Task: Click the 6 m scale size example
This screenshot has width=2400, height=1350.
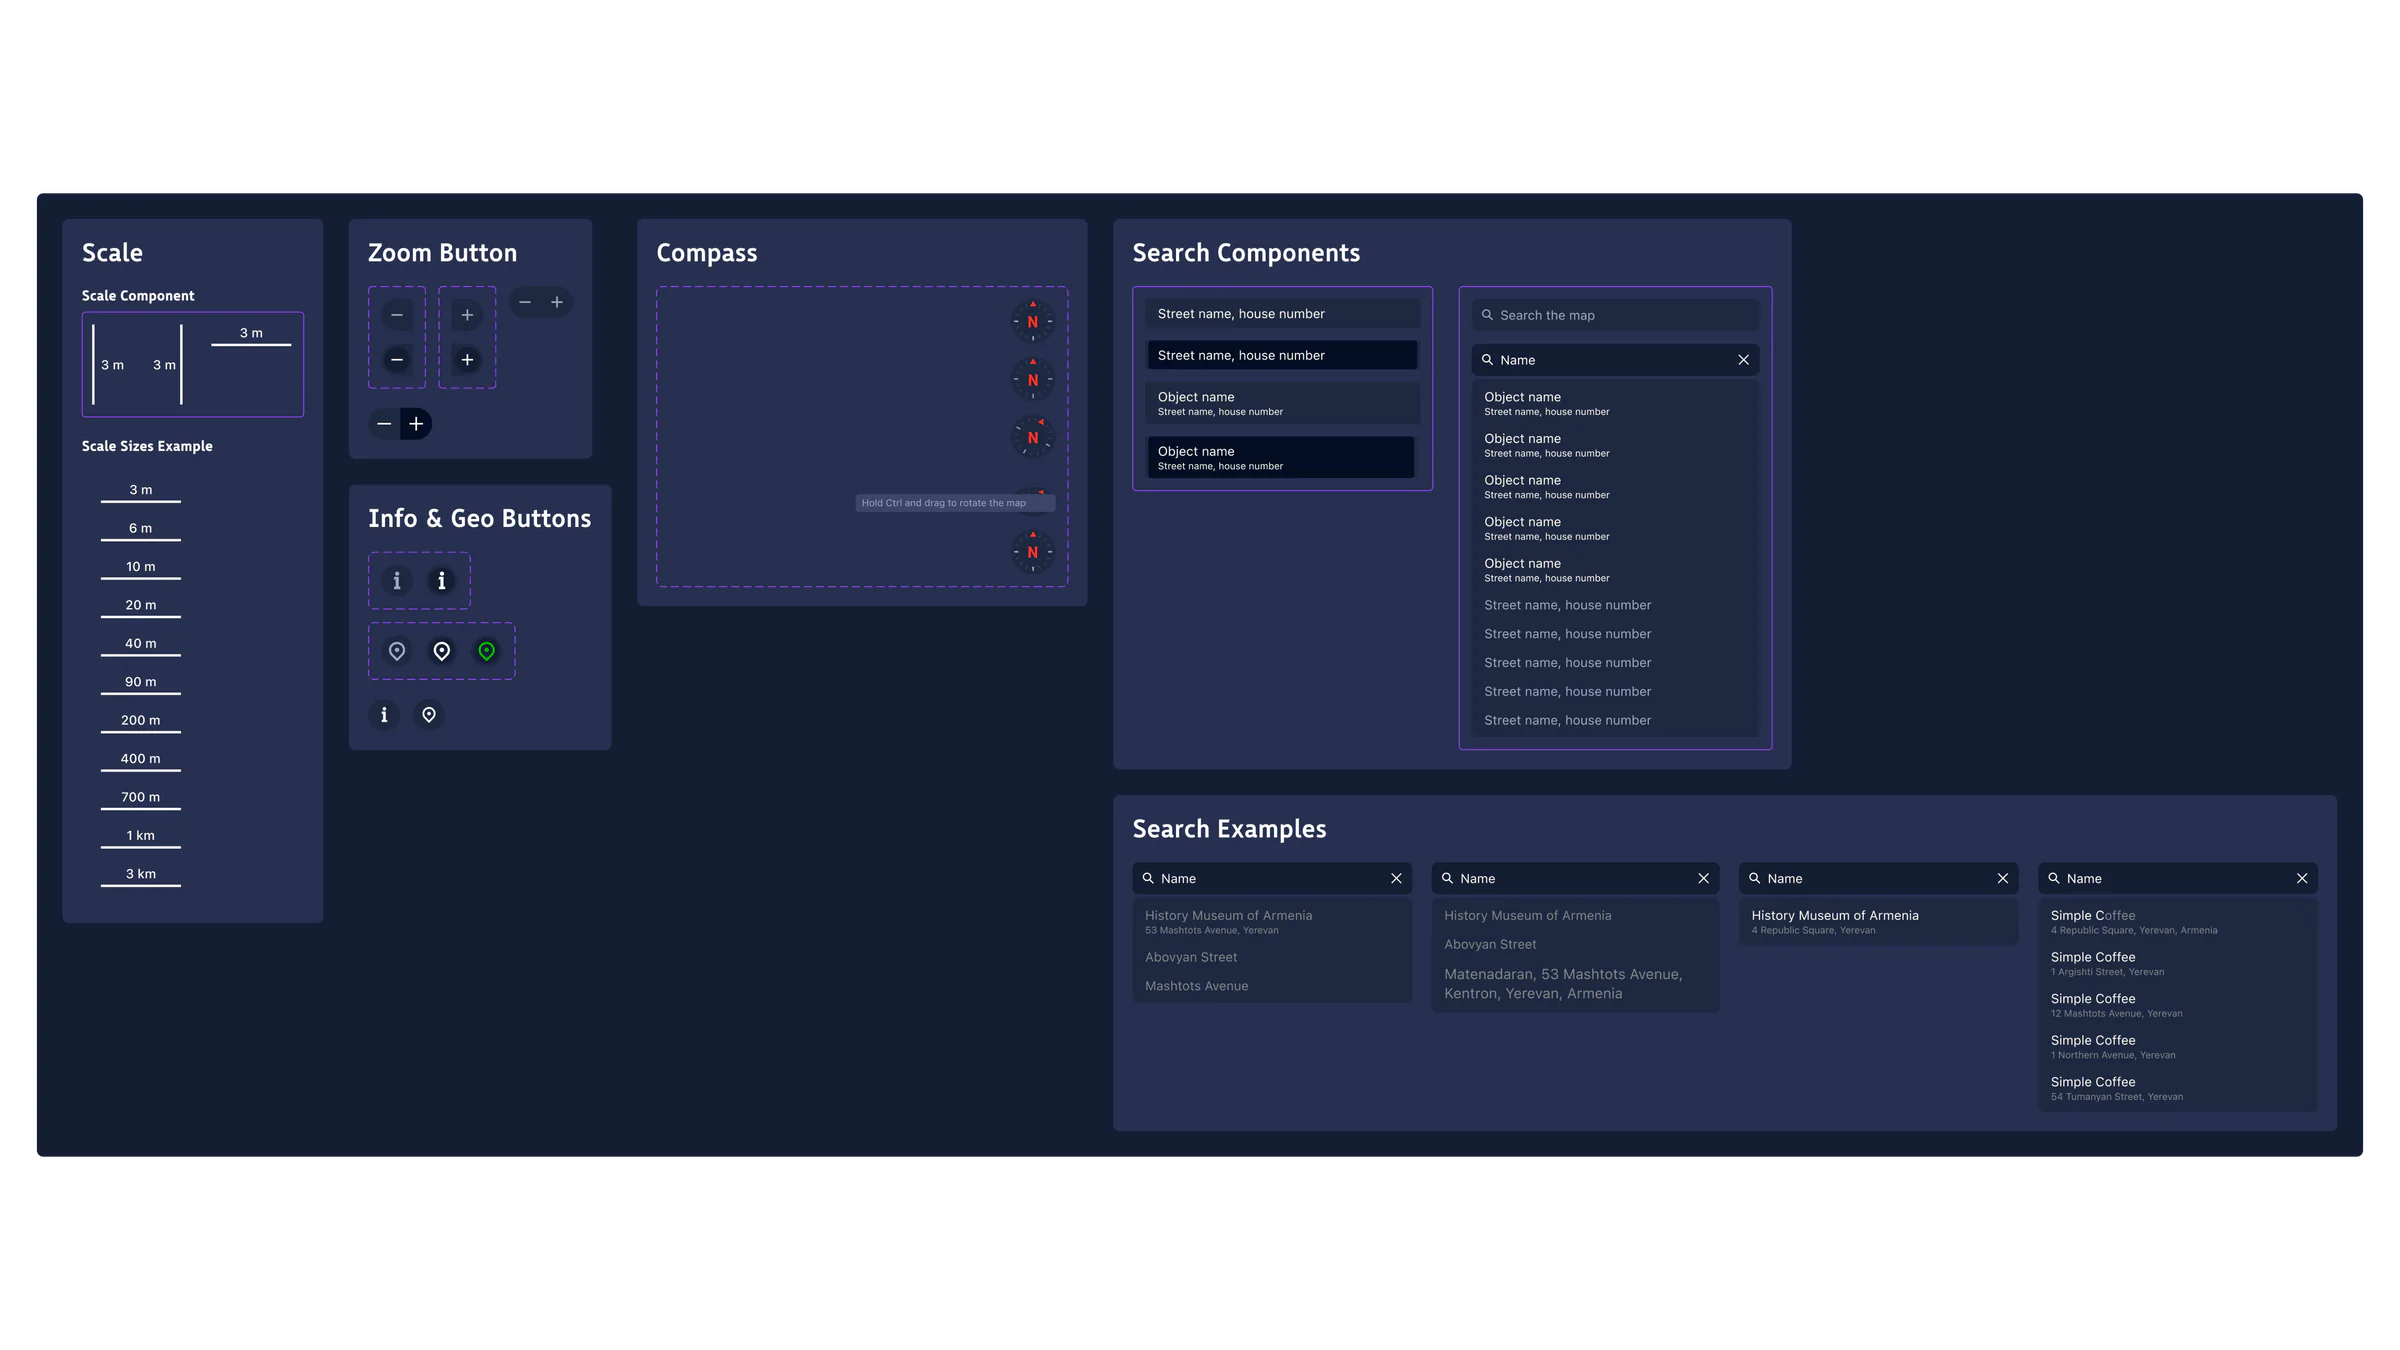Action: pyautogui.click(x=141, y=531)
